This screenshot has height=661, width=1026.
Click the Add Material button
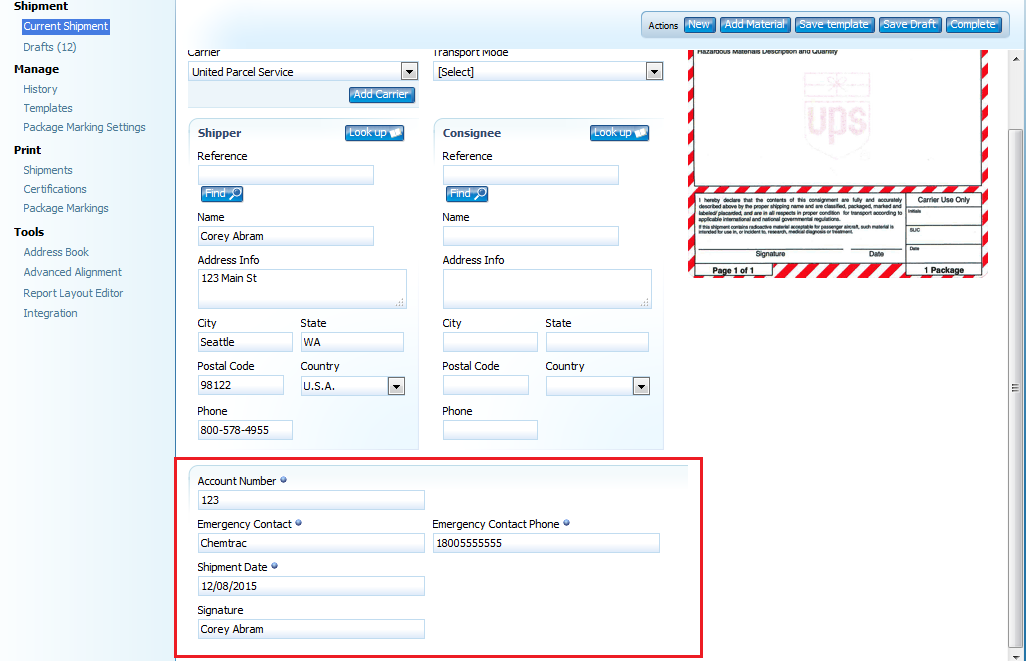coord(755,24)
